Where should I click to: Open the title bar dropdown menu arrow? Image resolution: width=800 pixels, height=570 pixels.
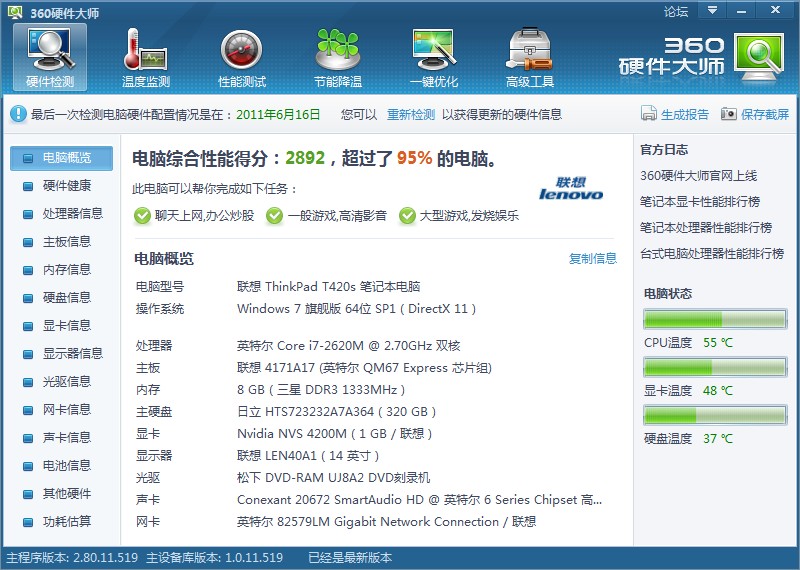click(x=712, y=10)
